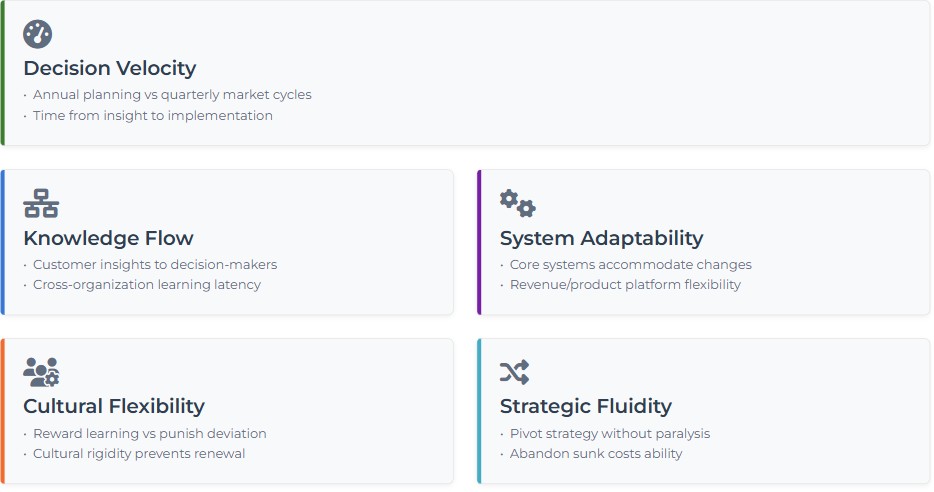The width and height of the screenshot is (934, 492).
Task: Click 'Abandon sunk costs ability' bullet
Action: tap(596, 453)
